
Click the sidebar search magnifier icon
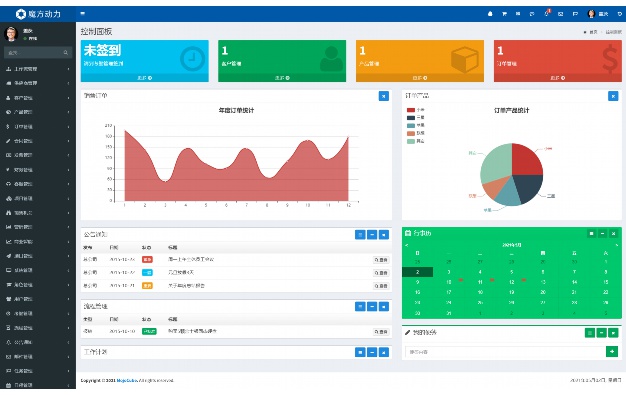65,53
